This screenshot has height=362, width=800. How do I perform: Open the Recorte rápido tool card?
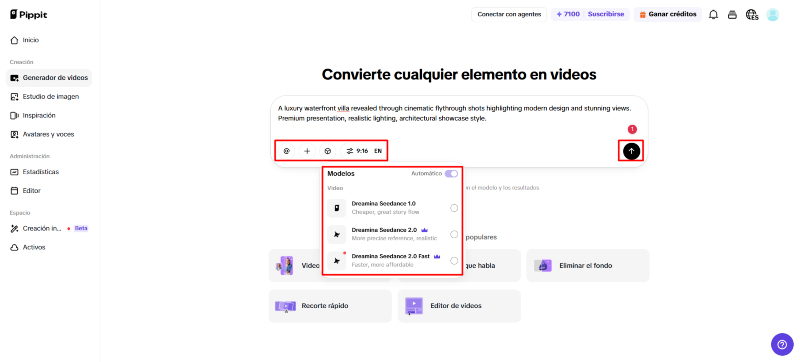pos(330,306)
